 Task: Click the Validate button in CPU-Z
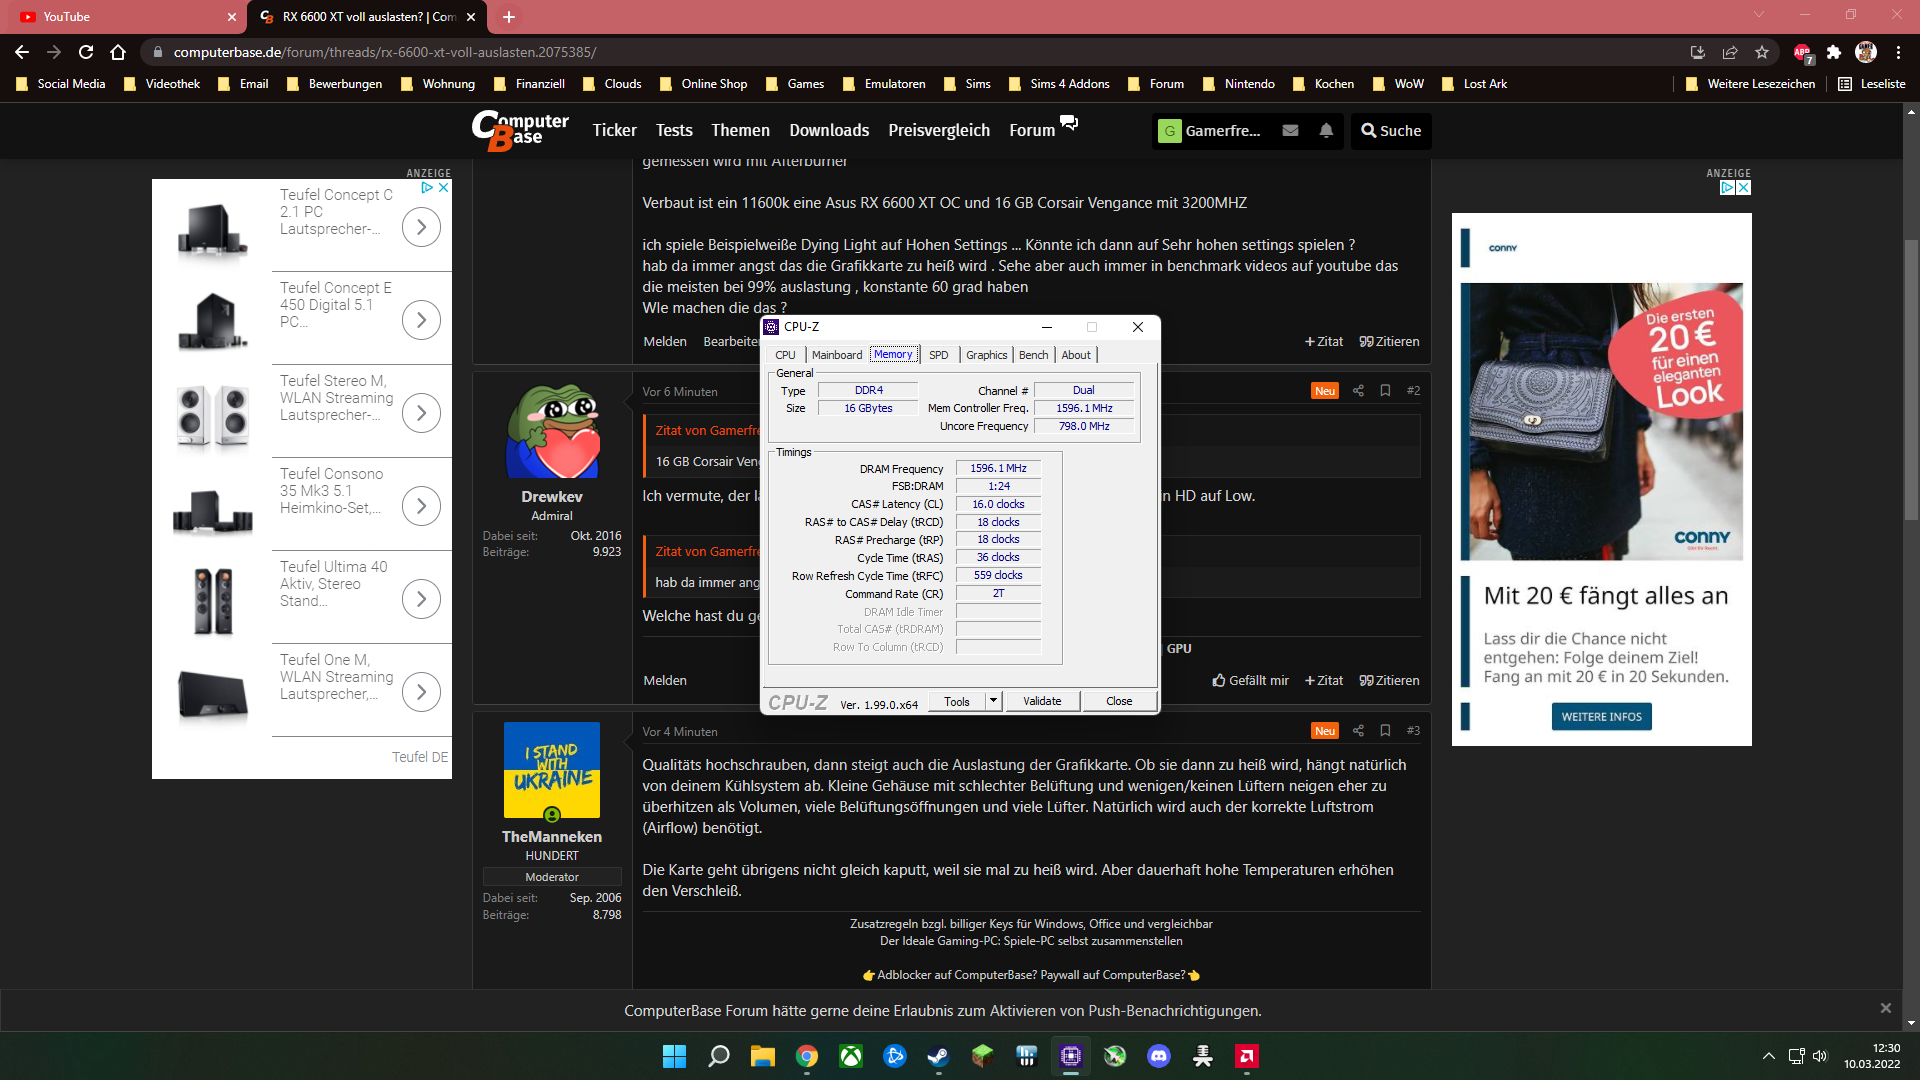(x=1042, y=701)
